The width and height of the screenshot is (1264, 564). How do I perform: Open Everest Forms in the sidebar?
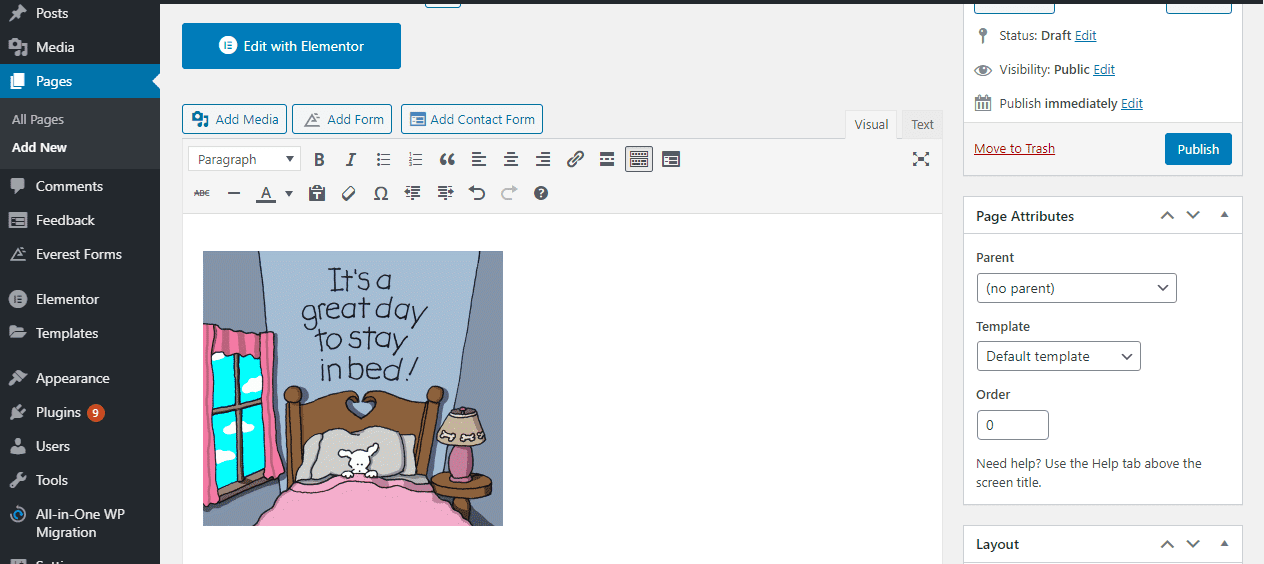point(80,254)
